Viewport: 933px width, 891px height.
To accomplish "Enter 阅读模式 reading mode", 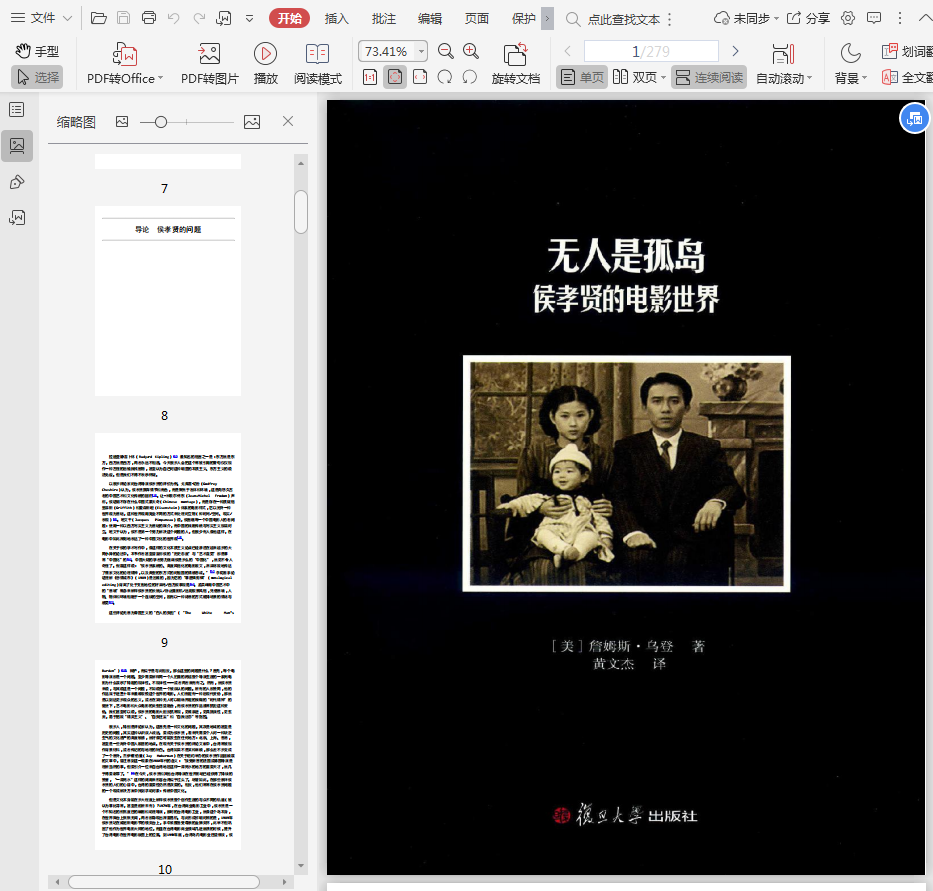I will tap(317, 55).
